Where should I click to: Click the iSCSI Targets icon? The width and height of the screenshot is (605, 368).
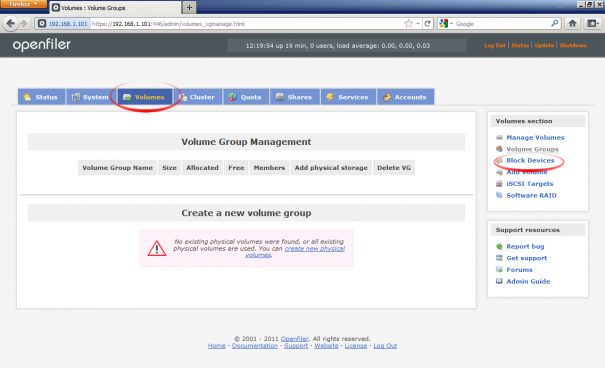coord(499,184)
